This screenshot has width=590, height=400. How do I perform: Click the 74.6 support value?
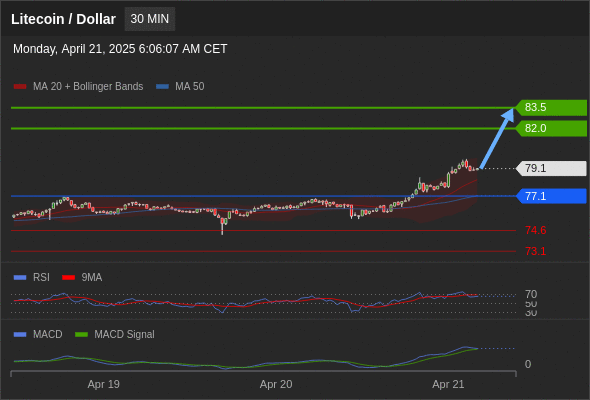pos(535,230)
